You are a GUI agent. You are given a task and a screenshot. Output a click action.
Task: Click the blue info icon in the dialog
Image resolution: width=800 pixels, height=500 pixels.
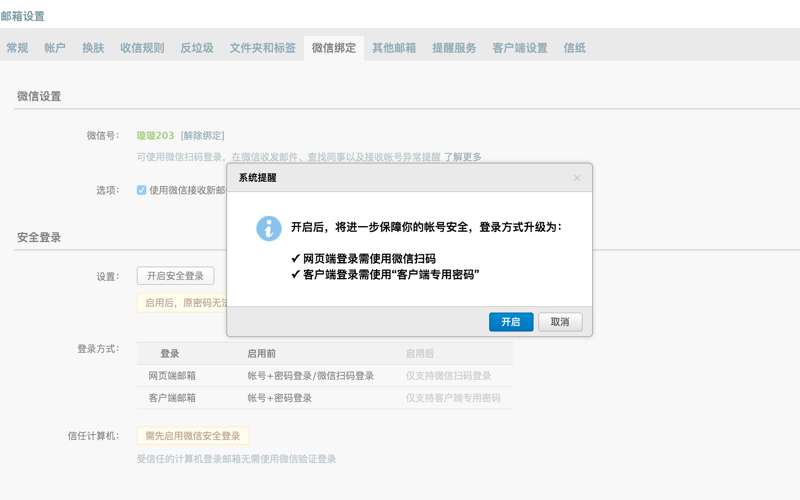tap(268, 228)
